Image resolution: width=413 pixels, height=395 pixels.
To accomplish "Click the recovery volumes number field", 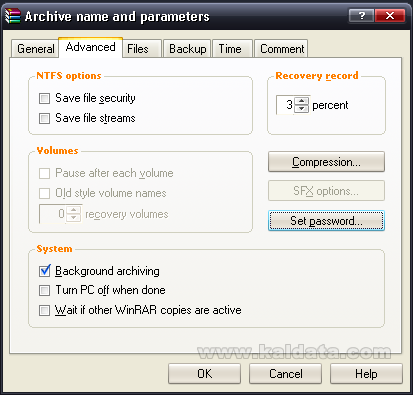I will coord(53,214).
